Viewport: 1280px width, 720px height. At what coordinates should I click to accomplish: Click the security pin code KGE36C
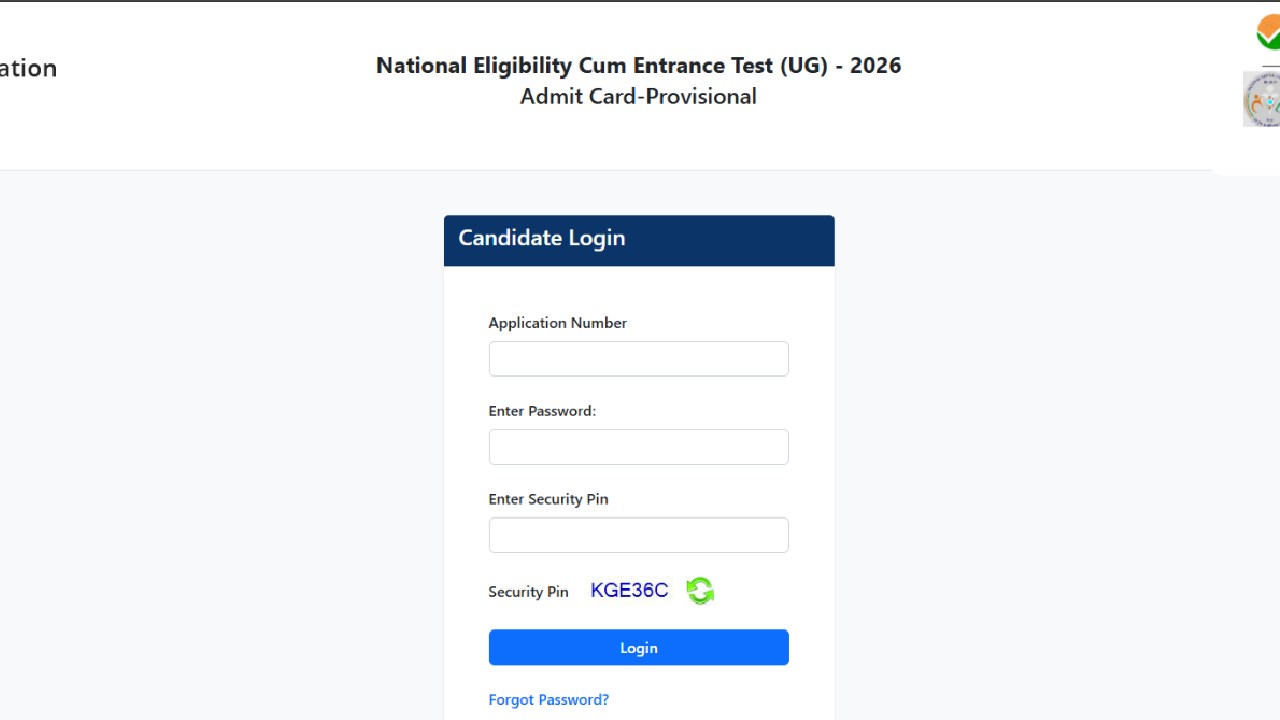coord(629,590)
